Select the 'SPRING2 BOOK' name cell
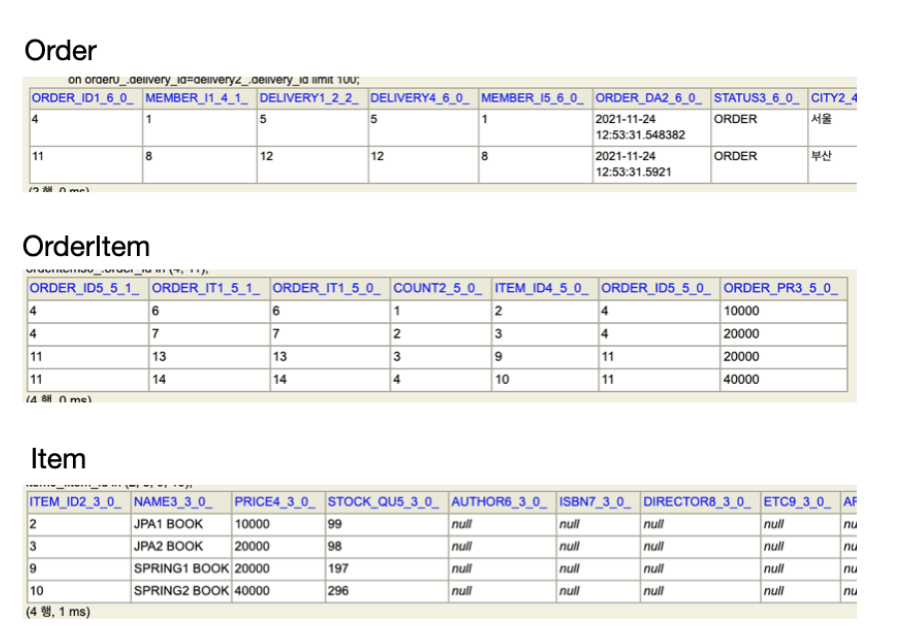 [x=181, y=591]
